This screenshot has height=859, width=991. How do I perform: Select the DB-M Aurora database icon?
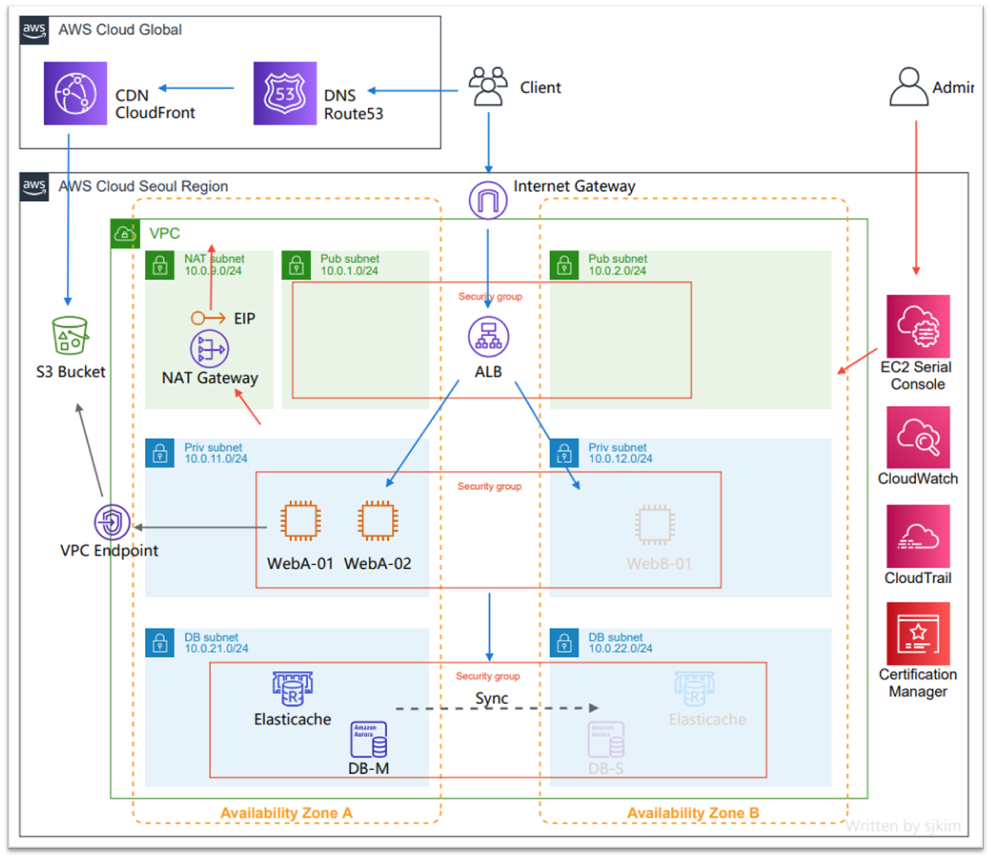coord(368,739)
